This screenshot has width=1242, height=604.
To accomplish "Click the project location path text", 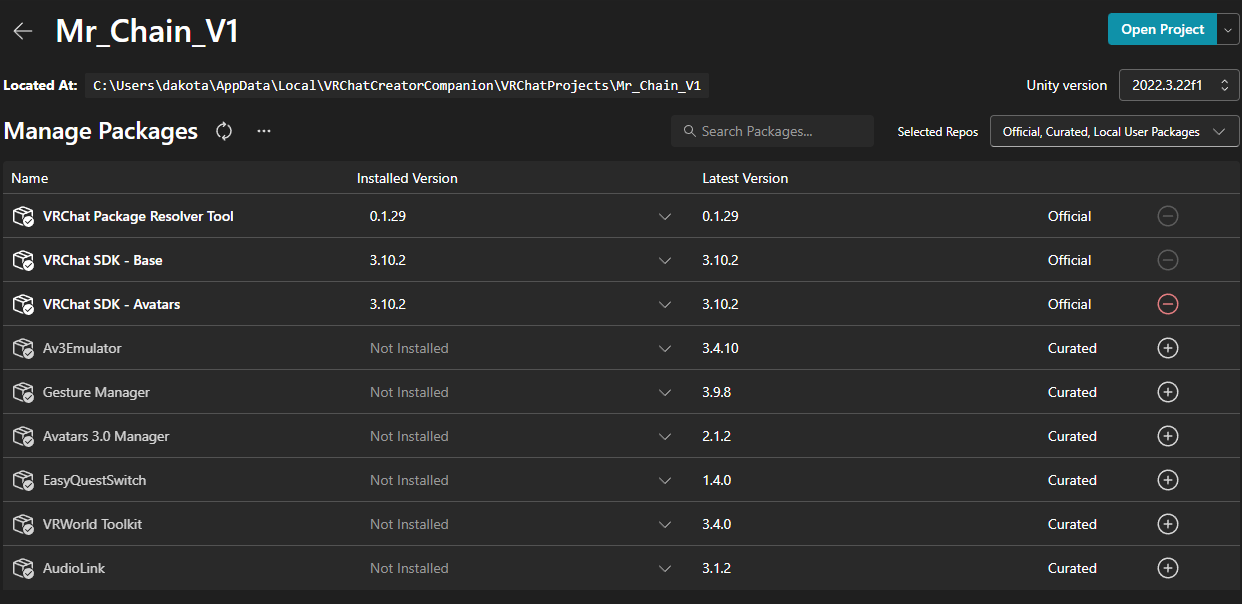I will pos(396,86).
